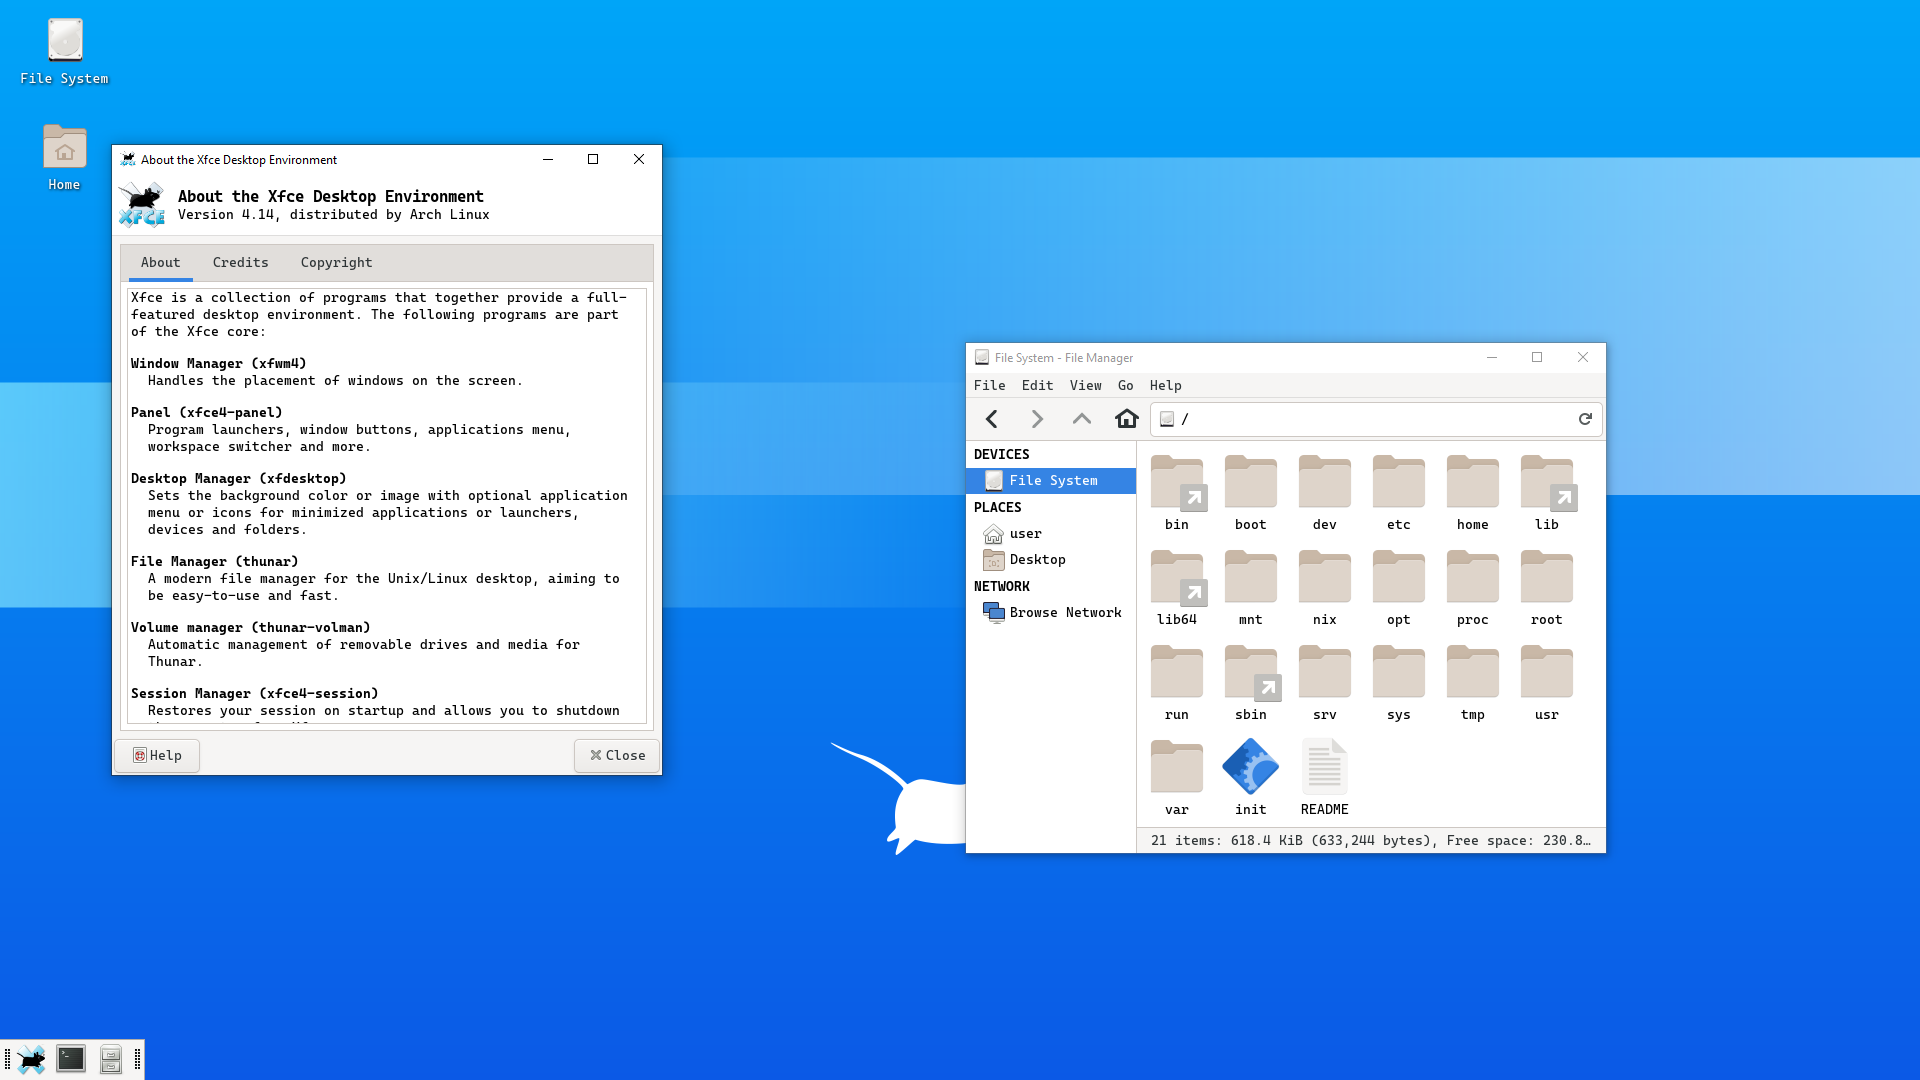This screenshot has height=1080, width=1920.
Task: Select File System in the Devices sidebar
Action: [x=1051, y=481]
